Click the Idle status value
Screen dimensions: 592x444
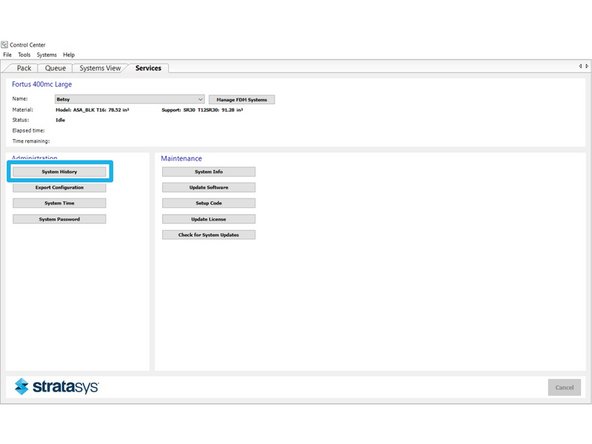tap(60, 120)
